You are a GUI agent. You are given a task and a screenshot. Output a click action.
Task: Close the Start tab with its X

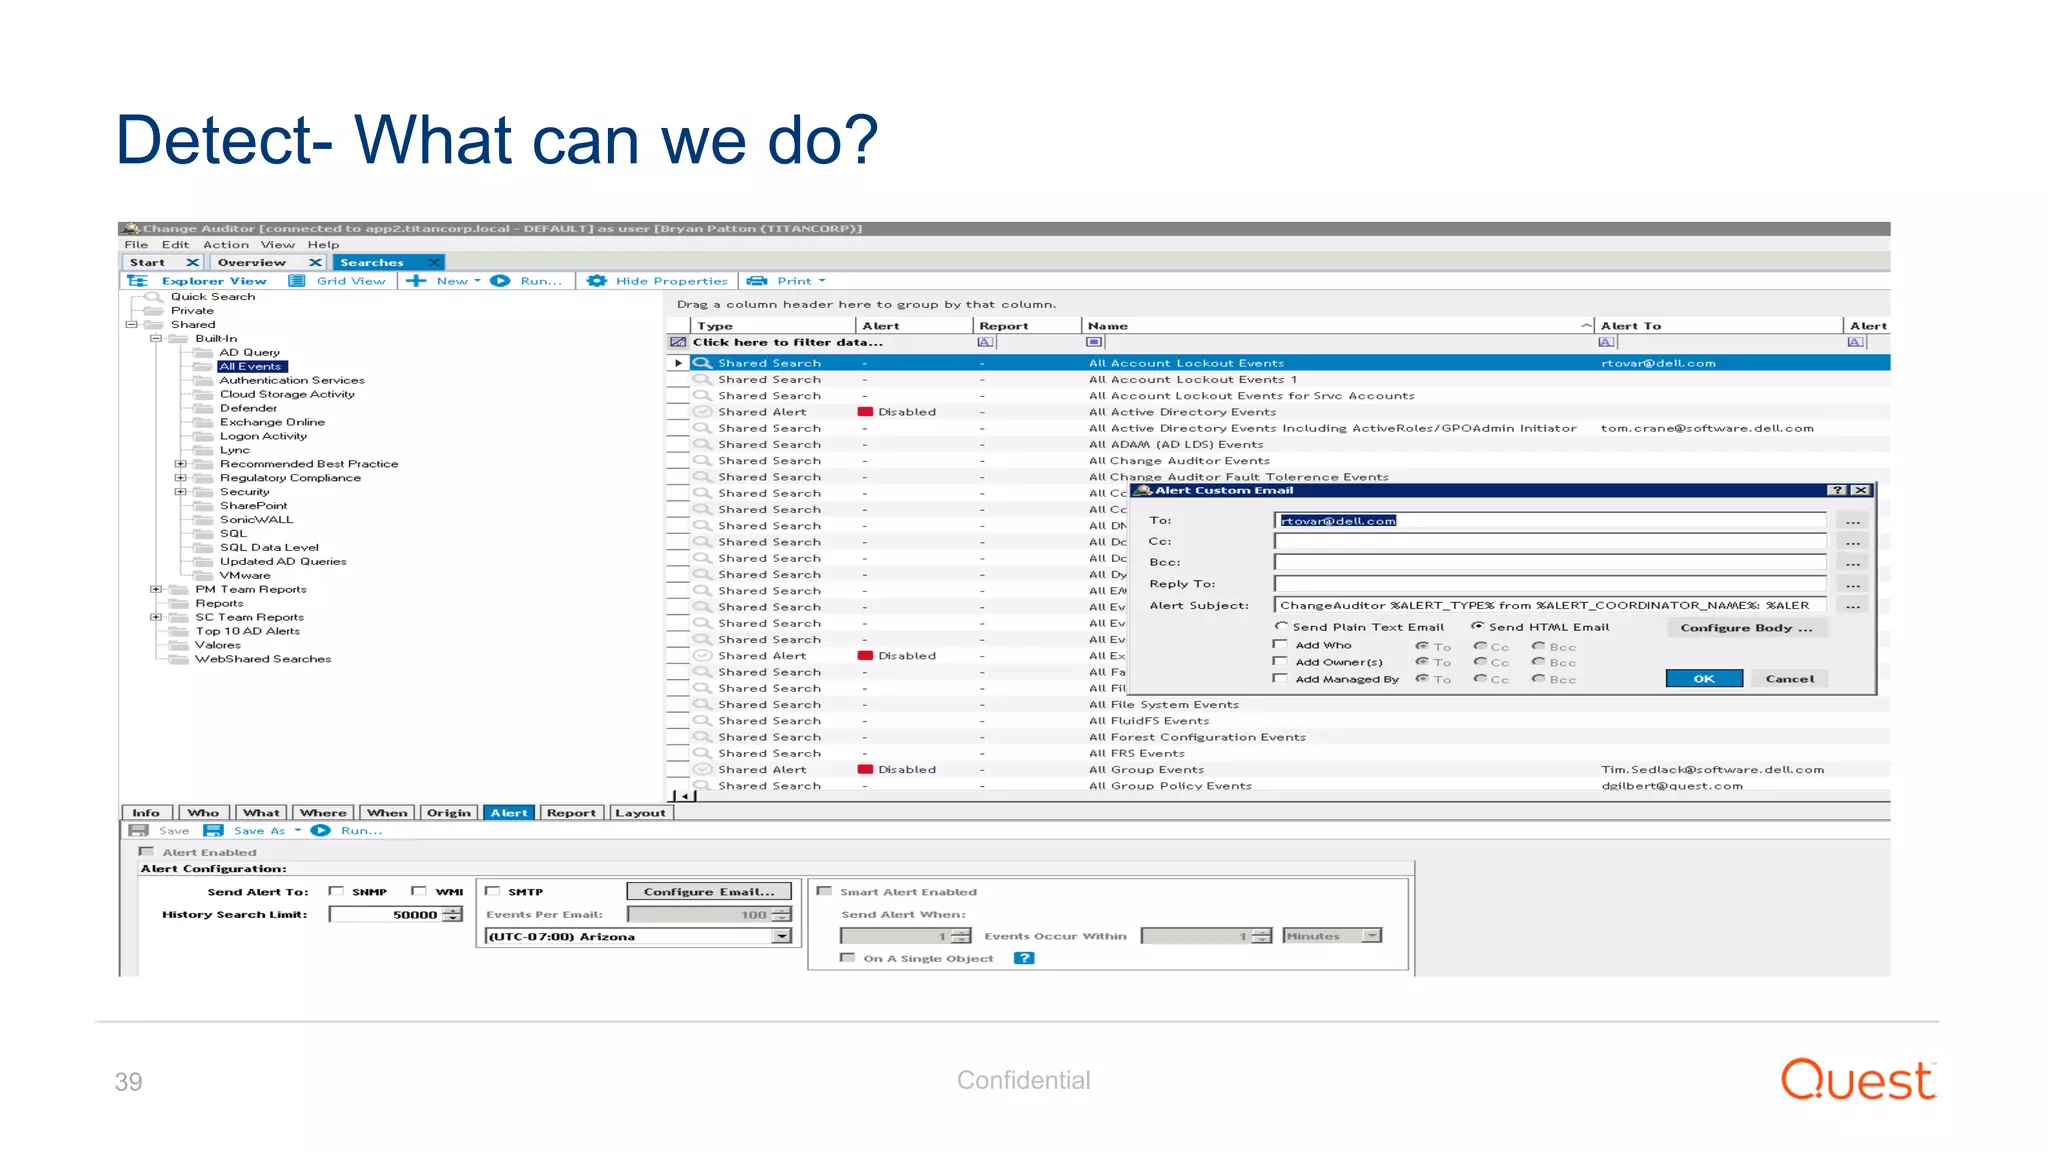[192, 263]
